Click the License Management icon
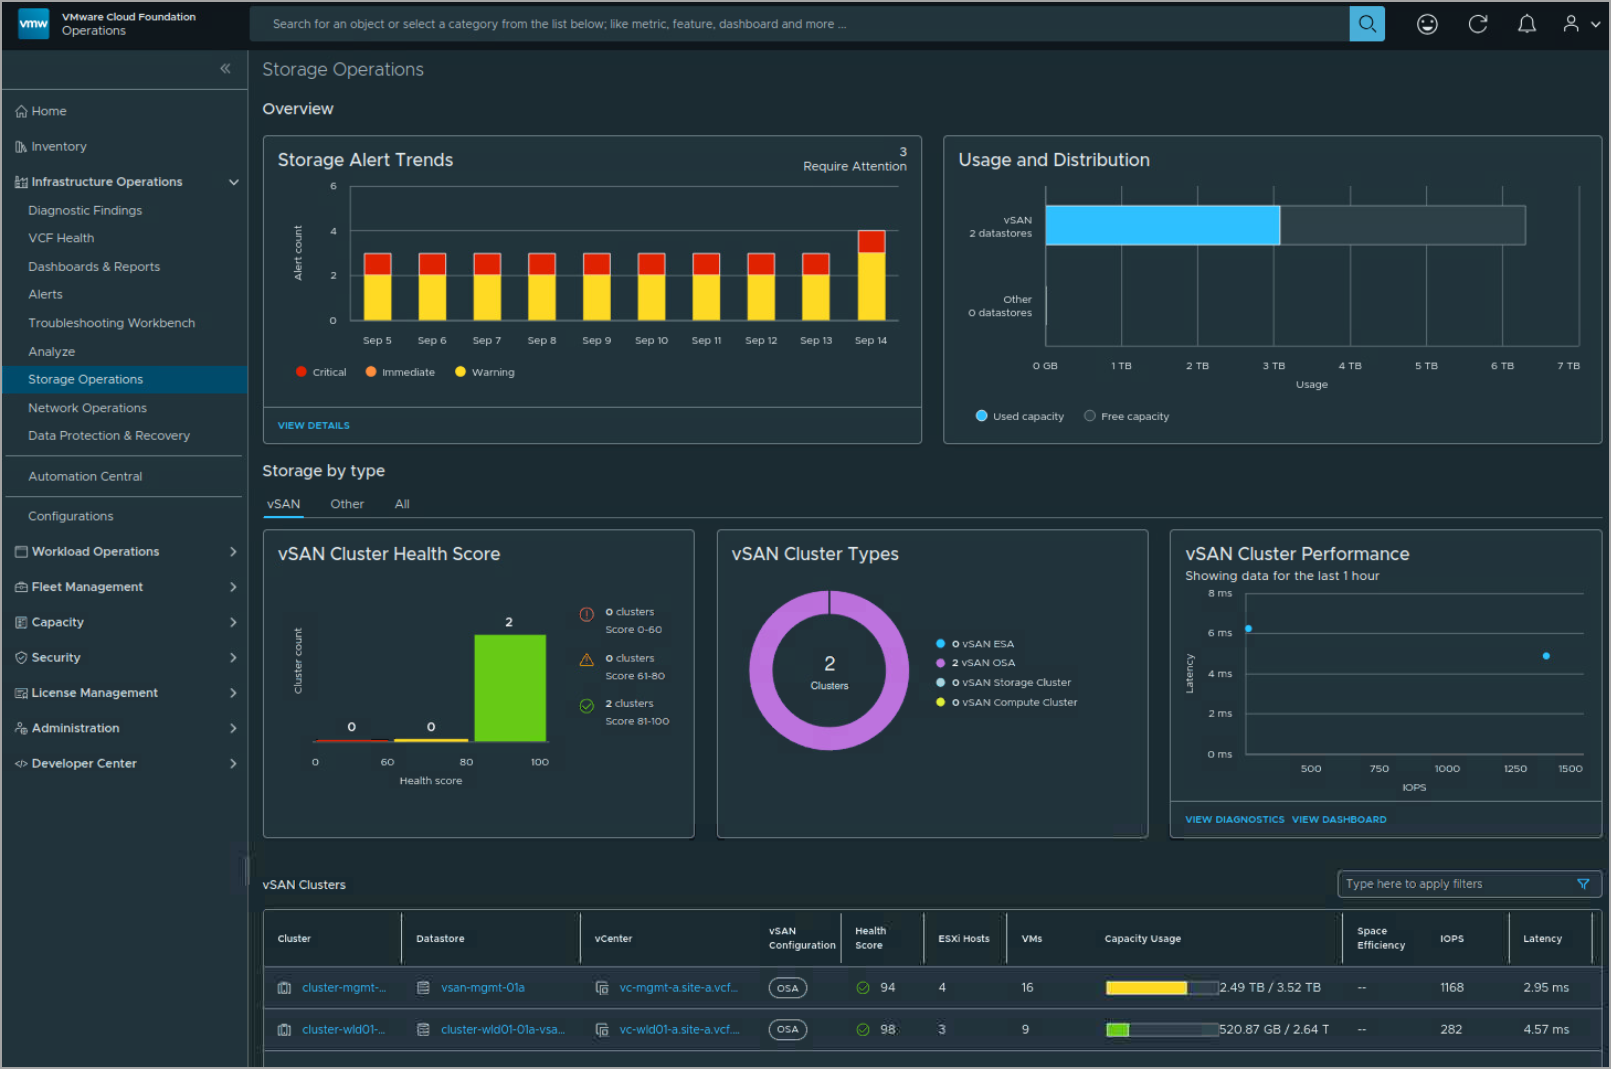Image resolution: width=1611 pixels, height=1069 pixels. (21, 693)
